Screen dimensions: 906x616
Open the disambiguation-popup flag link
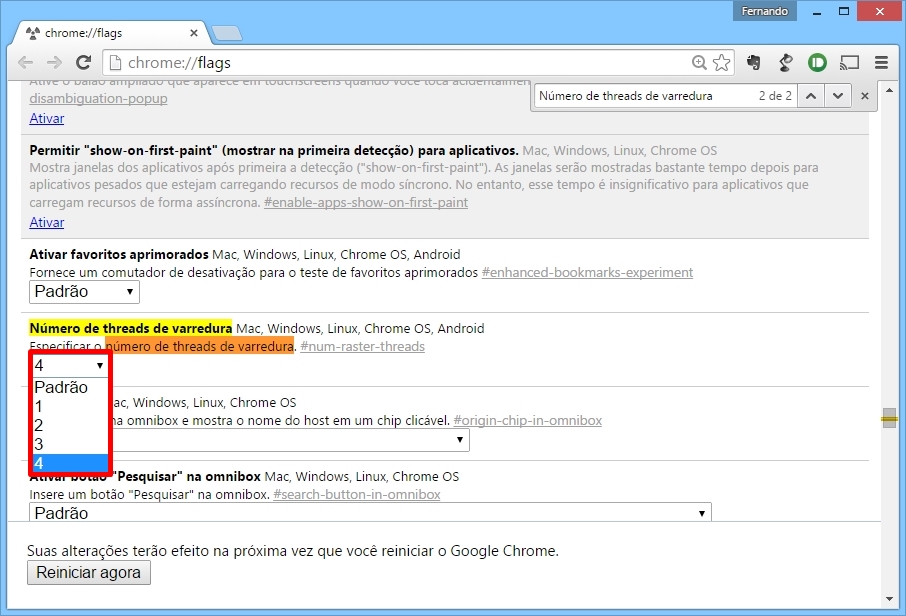98,98
